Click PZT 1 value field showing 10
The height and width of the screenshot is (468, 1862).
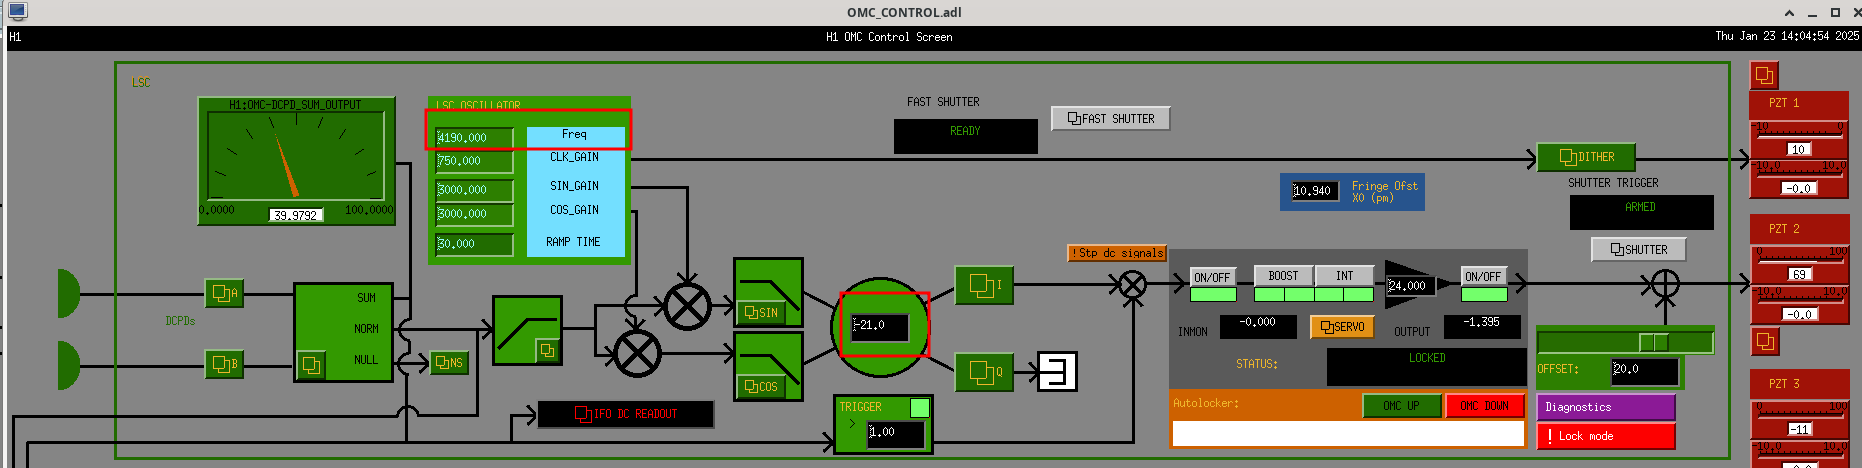pos(1798,149)
